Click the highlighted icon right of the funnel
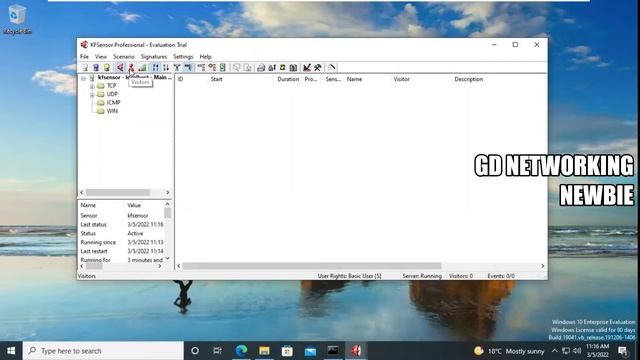The image size is (640, 360). tap(187, 67)
